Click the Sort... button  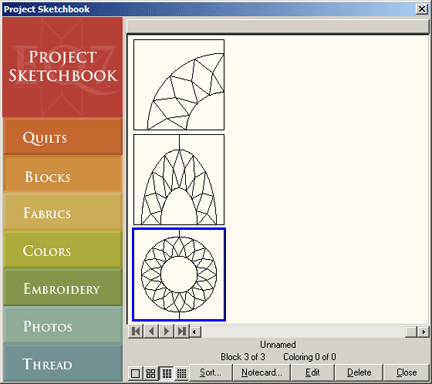(x=211, y=373)
